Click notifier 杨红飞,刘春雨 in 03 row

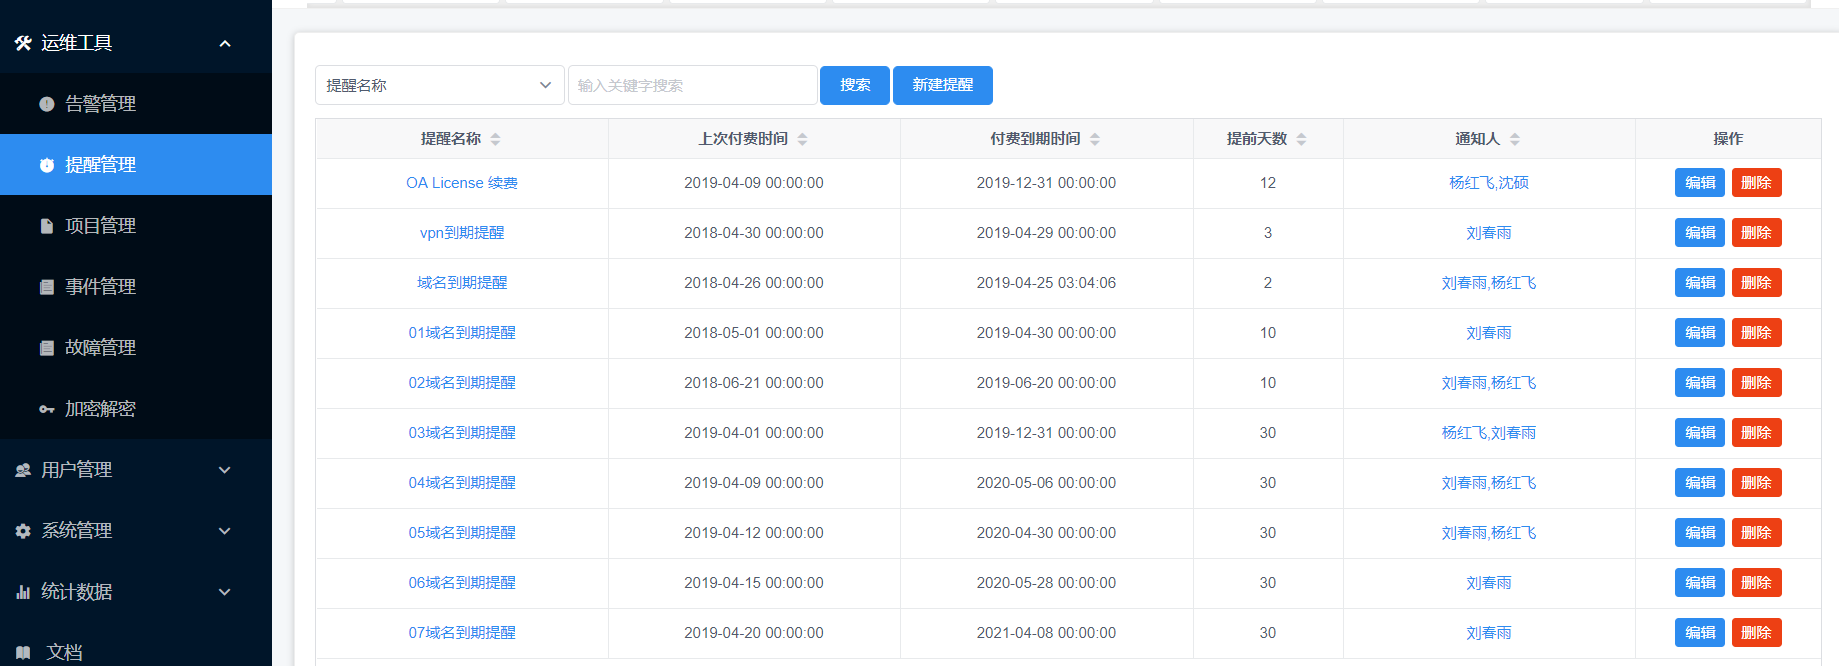1489,433
